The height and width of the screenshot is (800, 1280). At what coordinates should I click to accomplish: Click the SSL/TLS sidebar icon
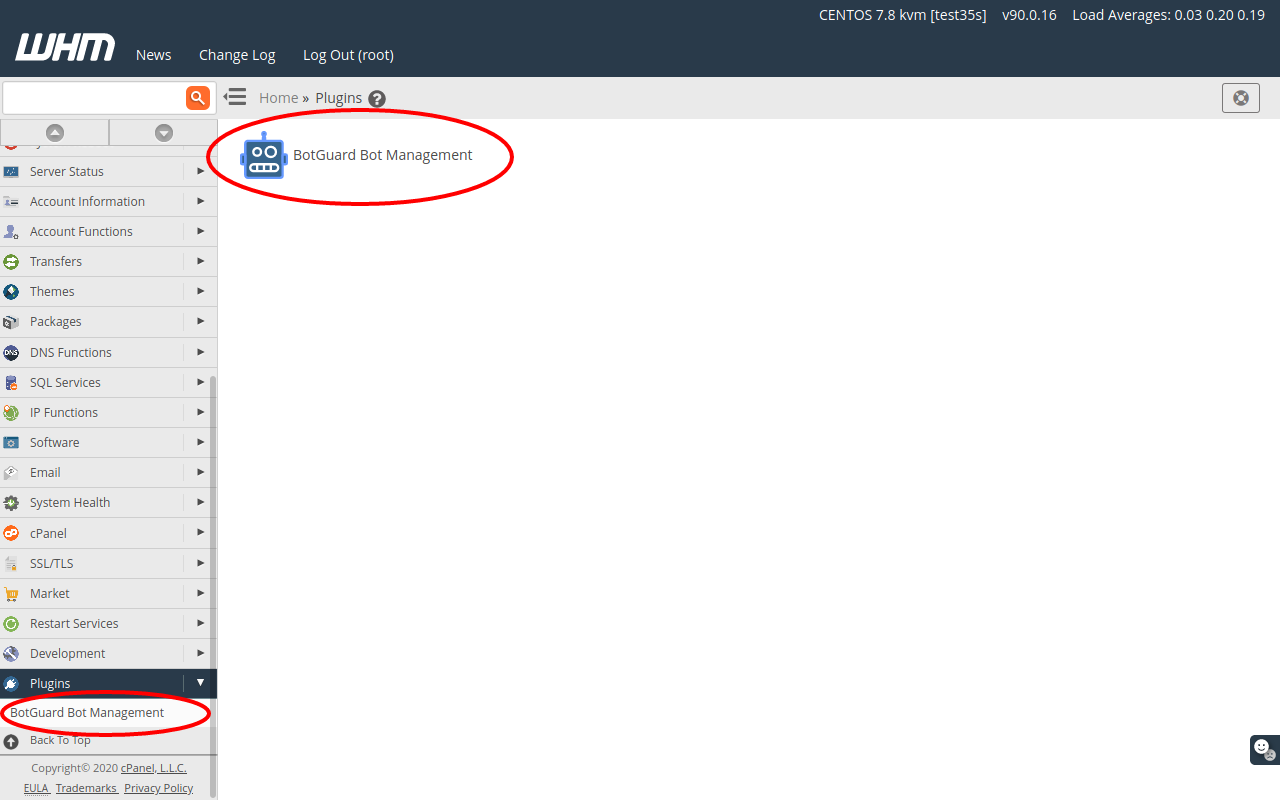pyautogui.click(x=11, y=564)
